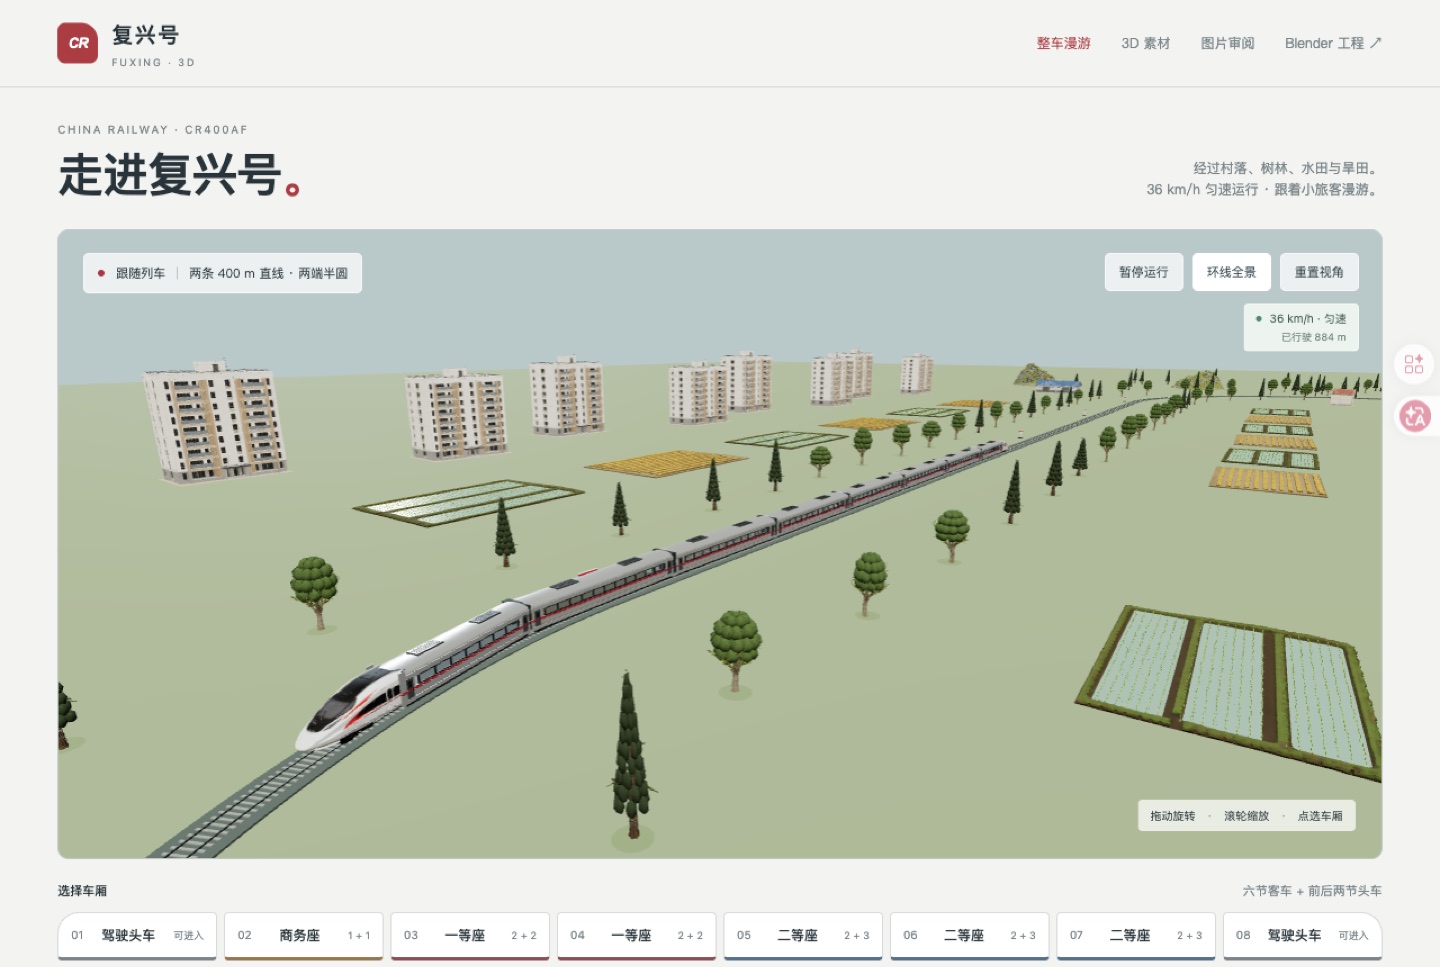Open the floating grid sparkle widget icon
Viewport: 1440px width, 967px height.
[1414, 364]
